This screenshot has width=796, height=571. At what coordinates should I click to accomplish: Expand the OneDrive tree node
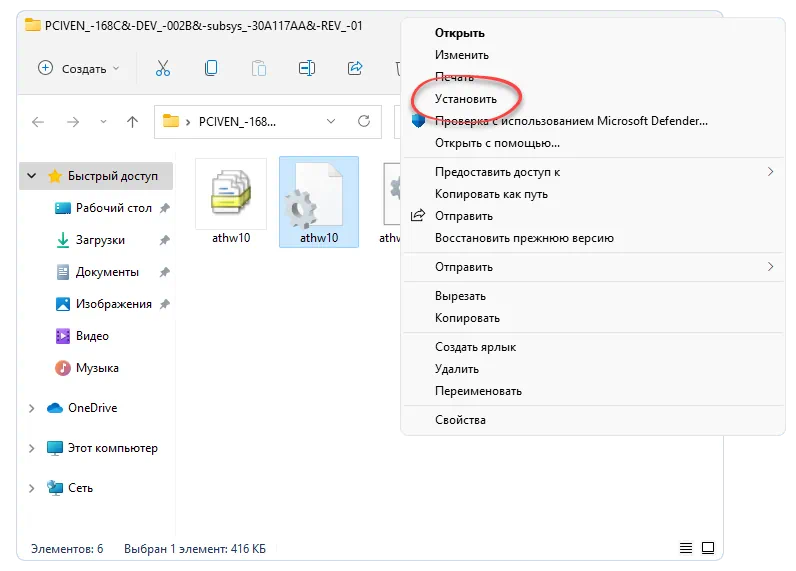click(x=31, y=408)
